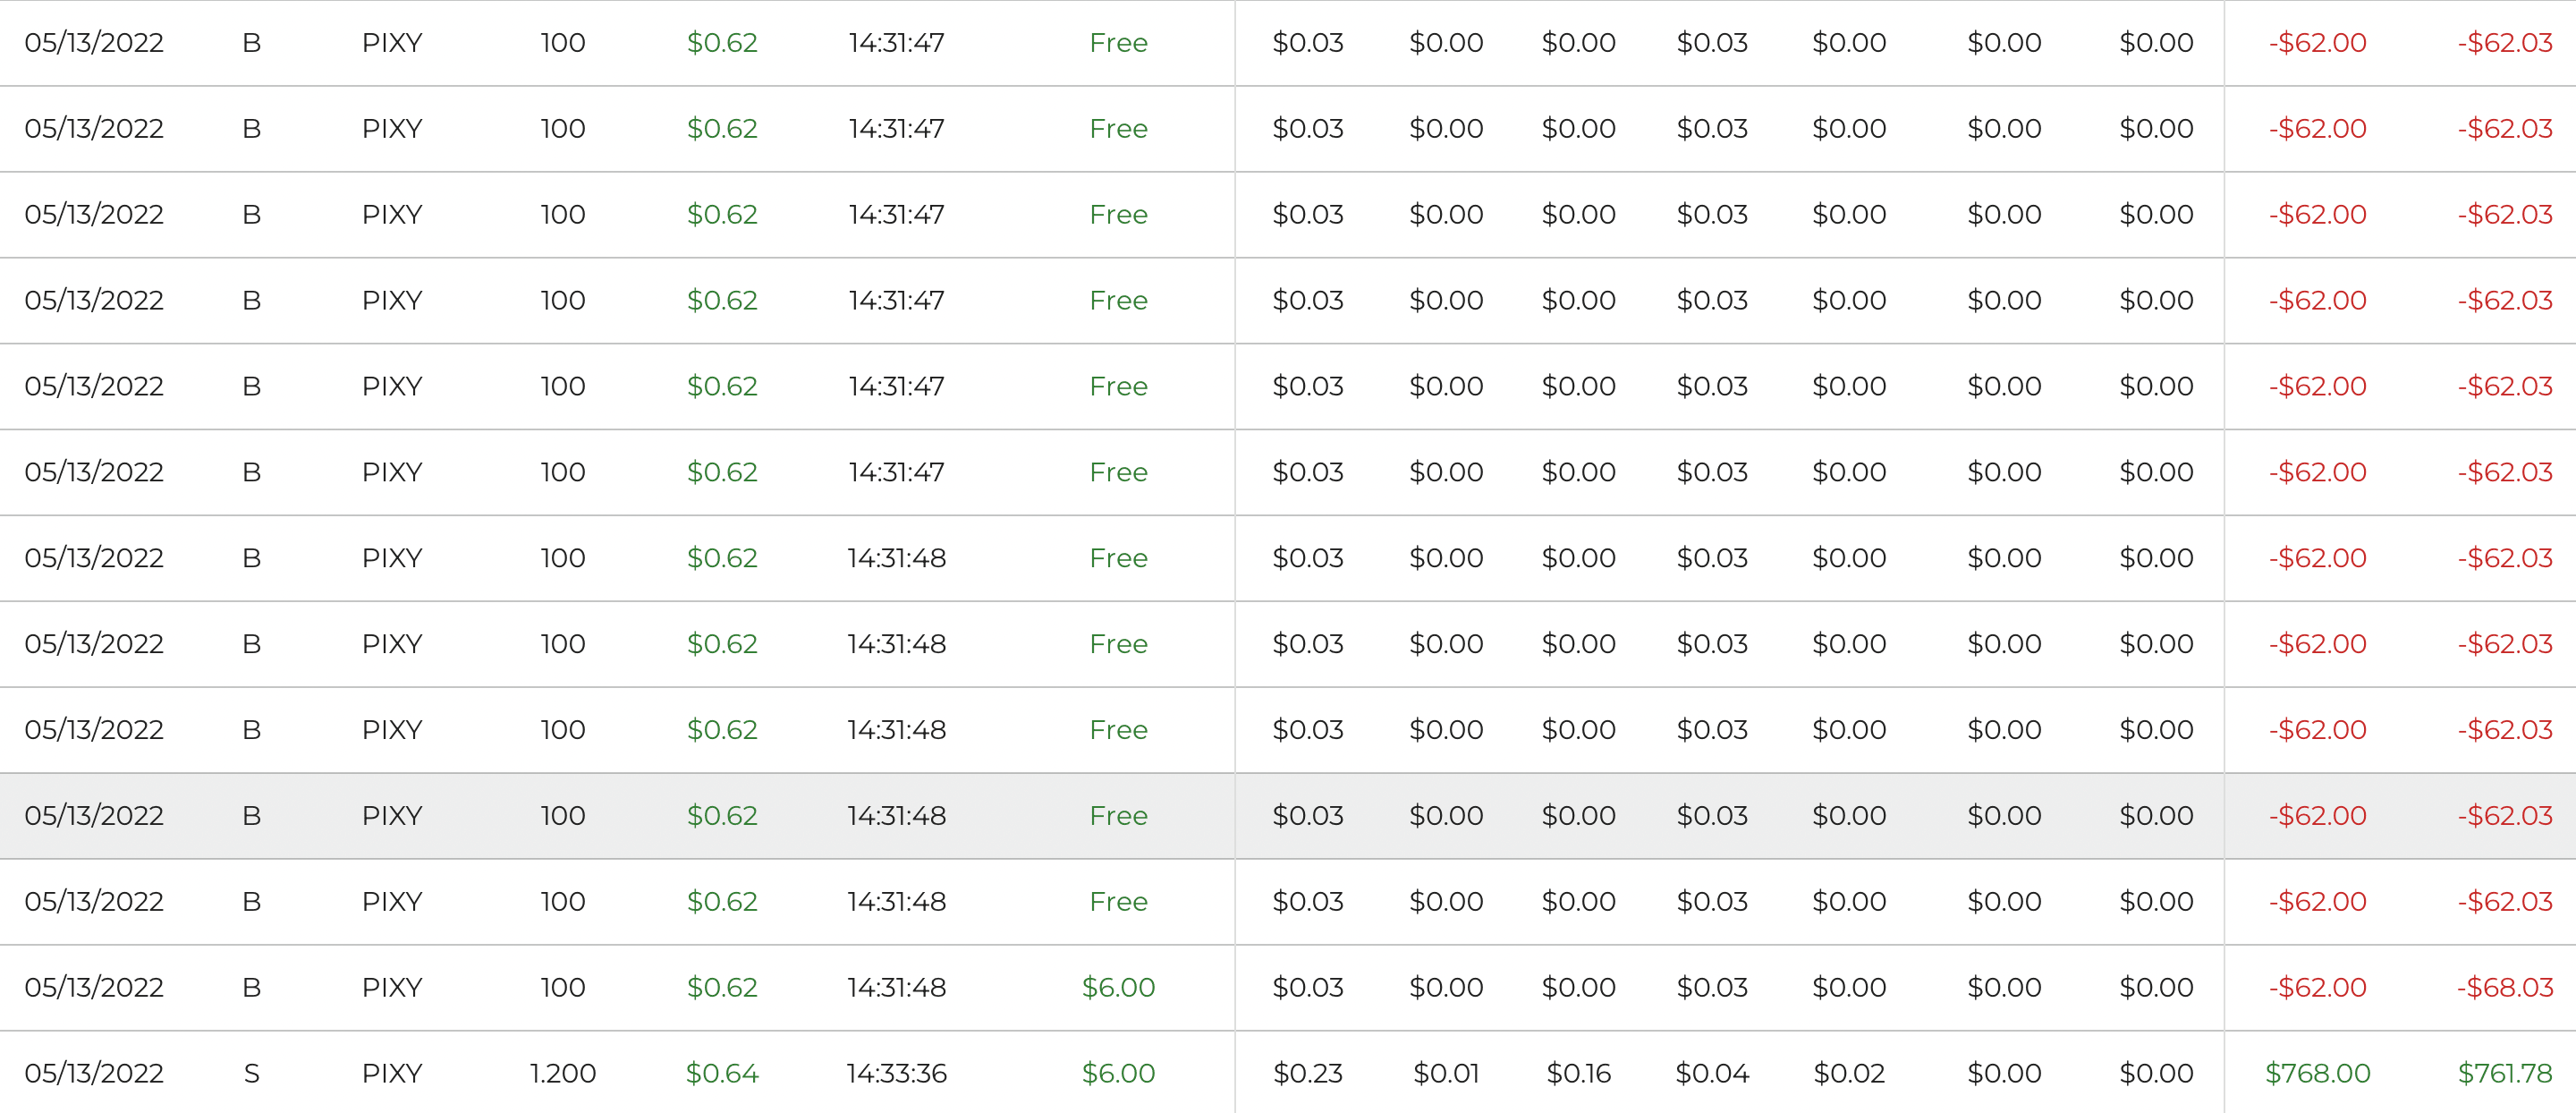Click the $0.16 fee value
Screen dimensions: 2576x1113
pos(1578,1073)
